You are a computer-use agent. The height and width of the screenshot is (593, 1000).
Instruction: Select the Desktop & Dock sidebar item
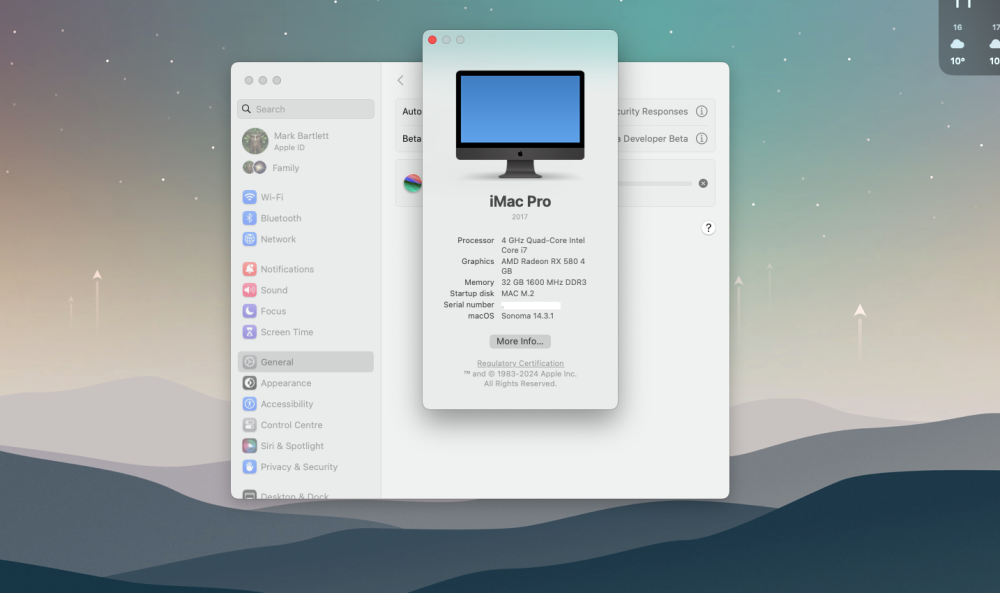[305, 495]
